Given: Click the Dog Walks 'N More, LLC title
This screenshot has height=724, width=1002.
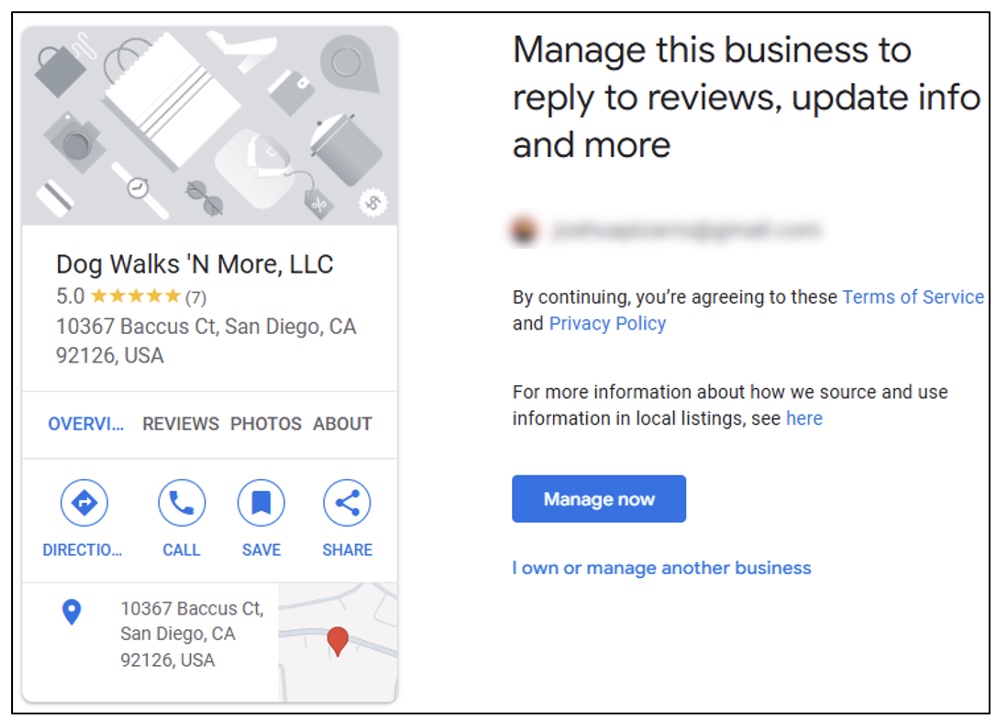Looking at the screenshot, I should coord(195,264).
